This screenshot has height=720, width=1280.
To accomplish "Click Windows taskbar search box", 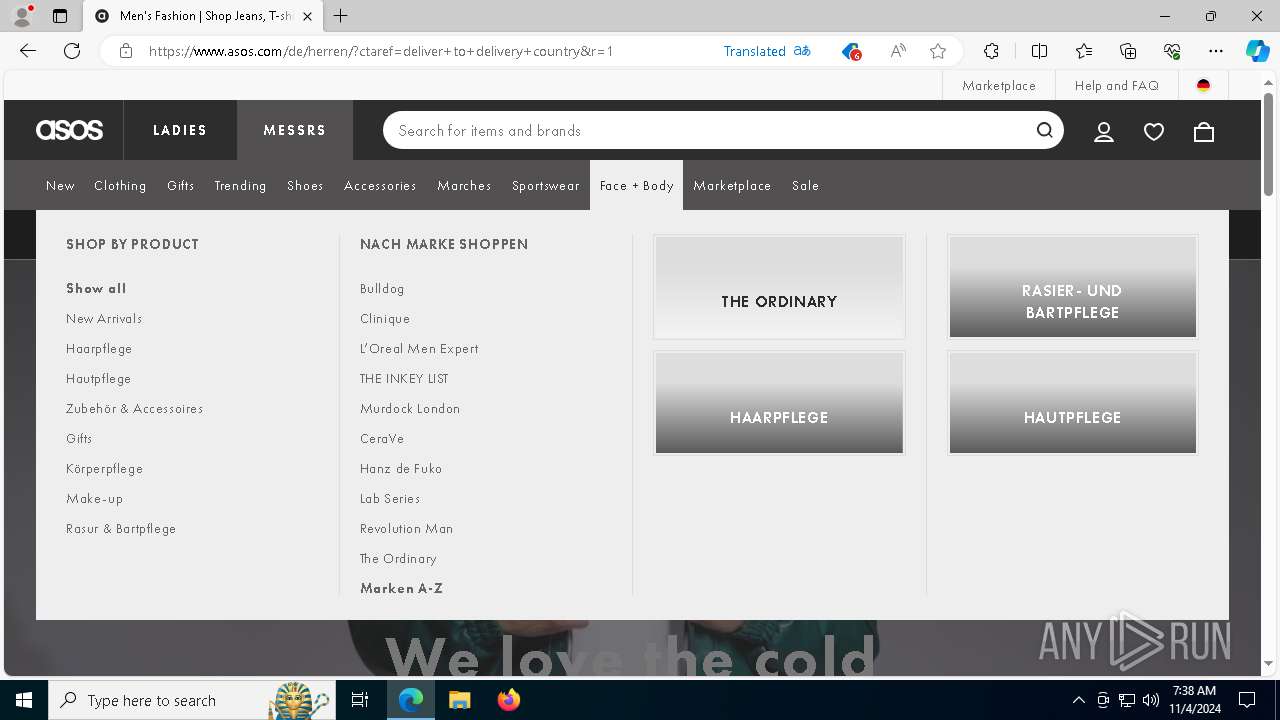I will tap(190, 700).
